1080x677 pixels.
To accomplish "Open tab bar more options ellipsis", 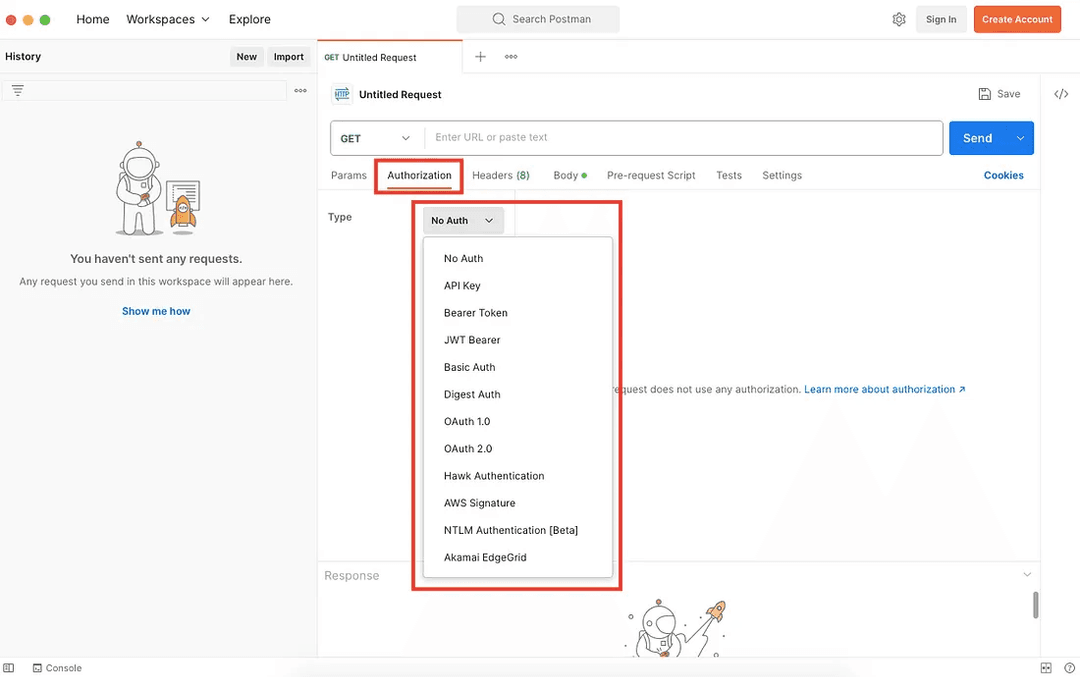I will [511, 56].
